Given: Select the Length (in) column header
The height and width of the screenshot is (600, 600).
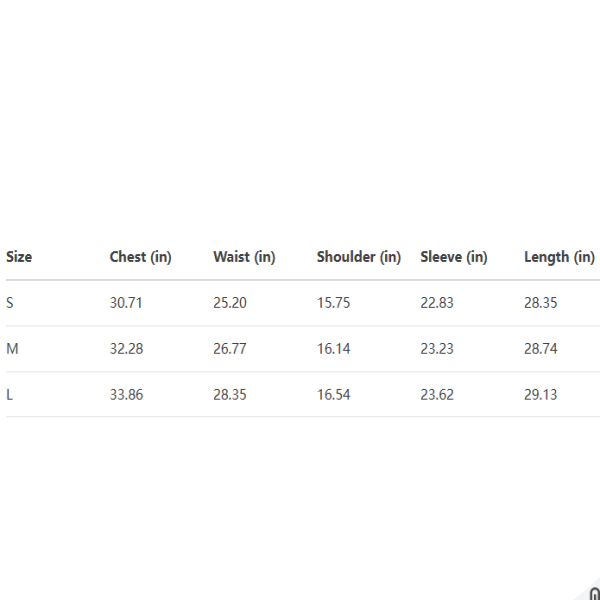Looking at the screenshot, I should pos(559,257).
